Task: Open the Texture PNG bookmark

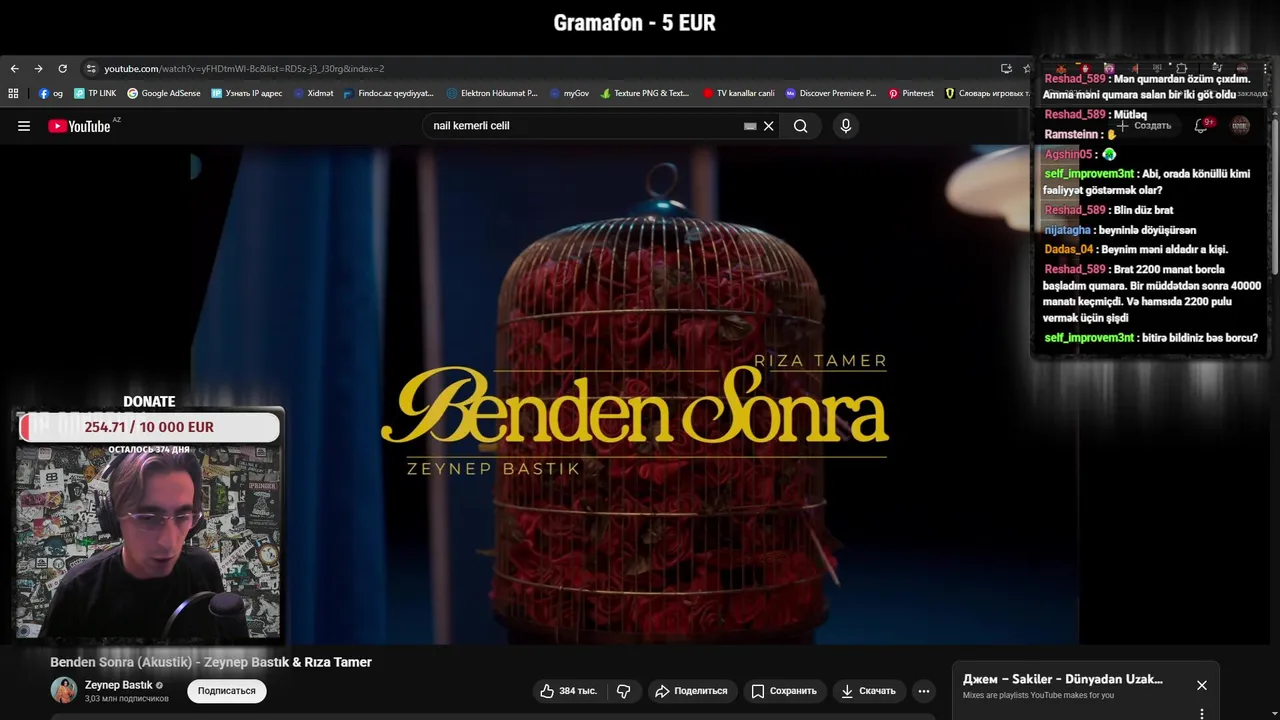Action: click(x=645, y=93)
